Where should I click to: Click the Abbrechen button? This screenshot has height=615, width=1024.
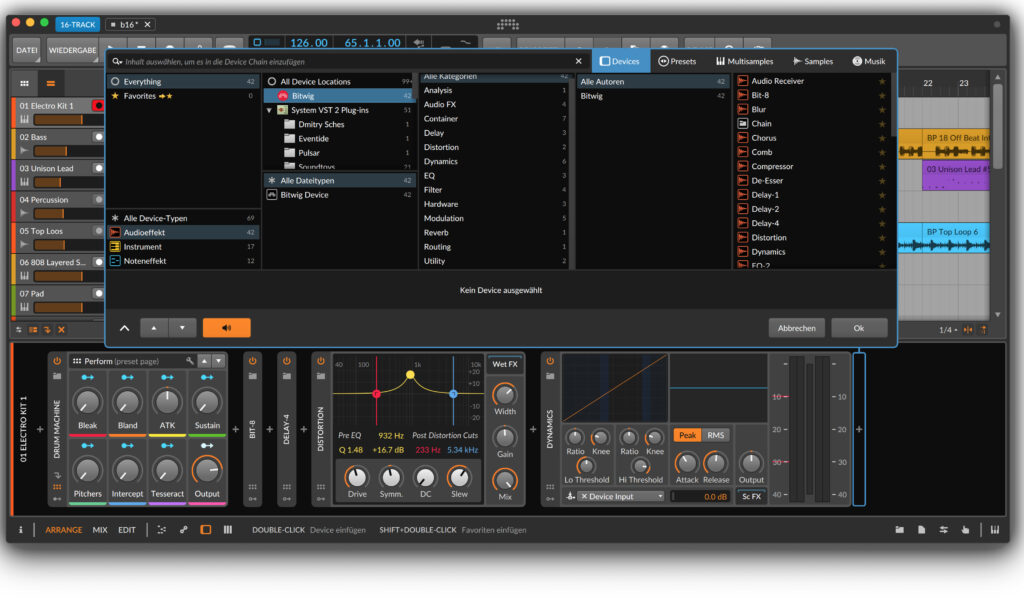click(797, 328)
